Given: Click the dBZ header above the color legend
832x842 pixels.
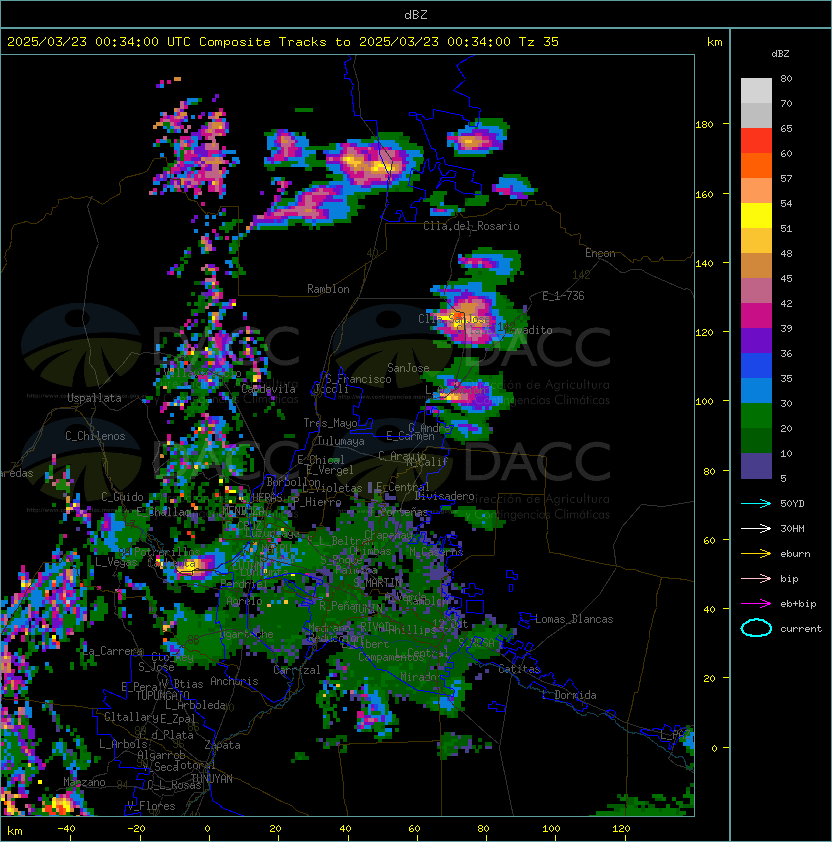Looking at the screenshot, I should [780, 54].
